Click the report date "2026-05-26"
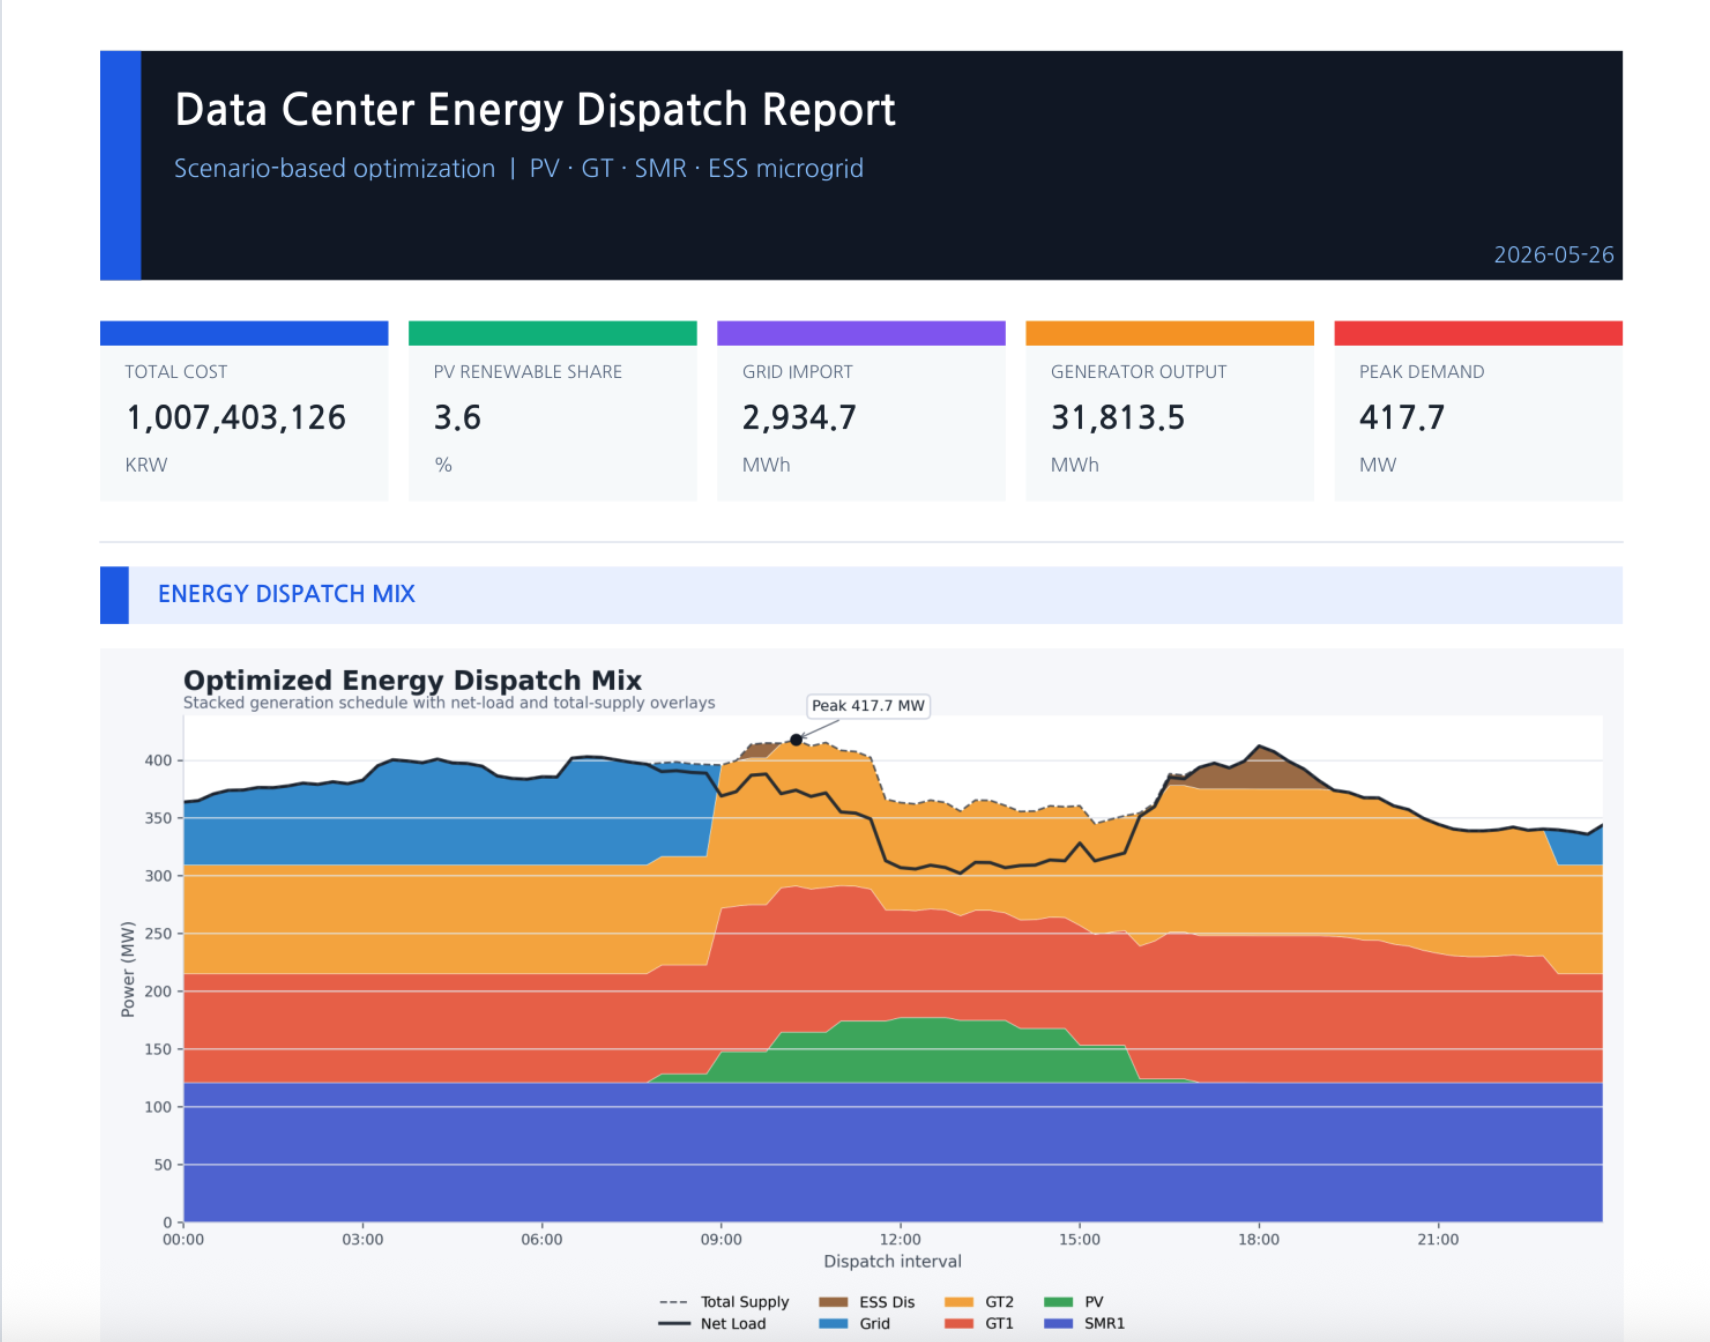The image size is (1710, 1342). pos(1554,255)
